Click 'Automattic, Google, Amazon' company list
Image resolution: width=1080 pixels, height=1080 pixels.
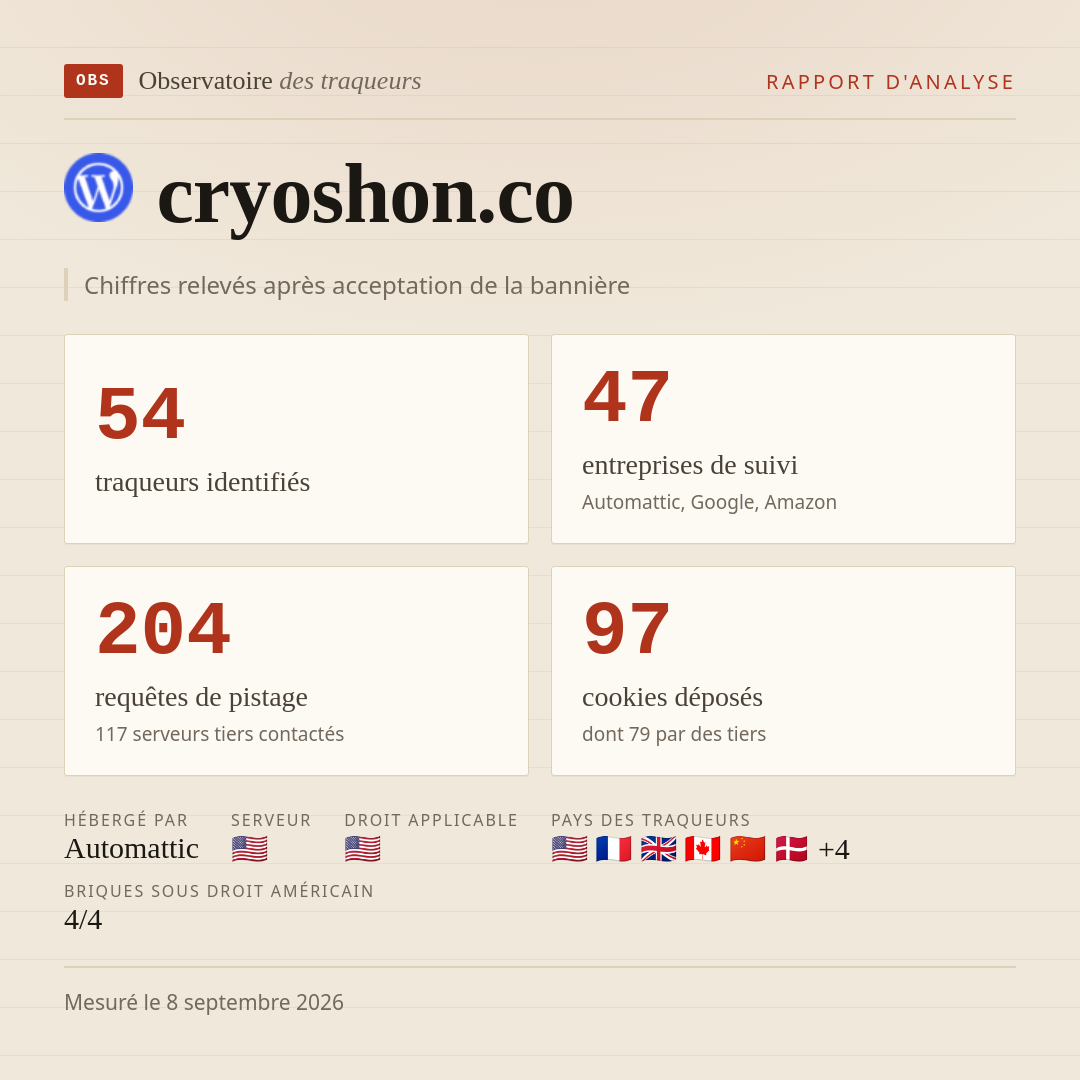709,502
